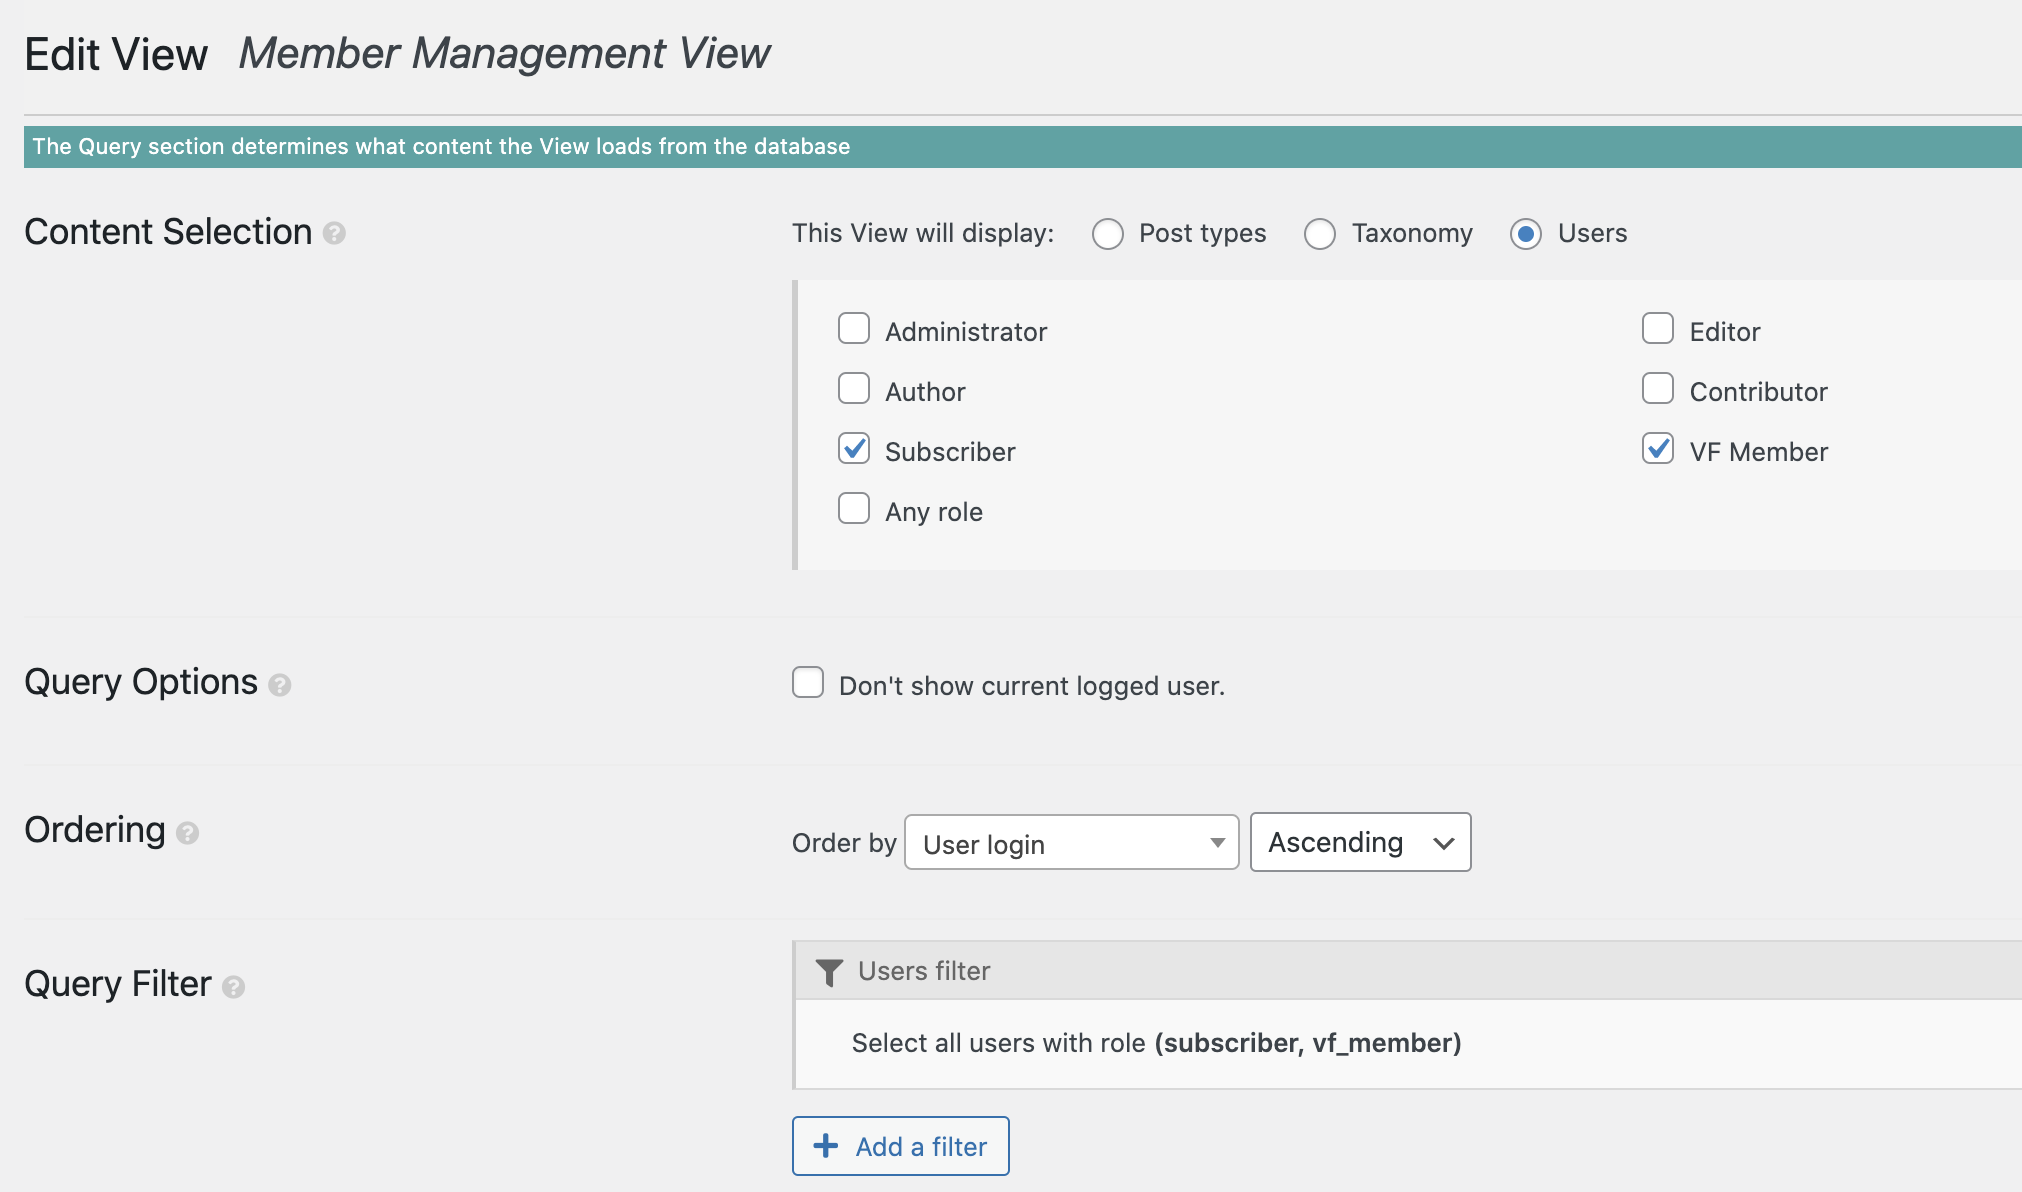Click the Edit View heading
Screen dimensions: 2022x1192
(116, 54)
